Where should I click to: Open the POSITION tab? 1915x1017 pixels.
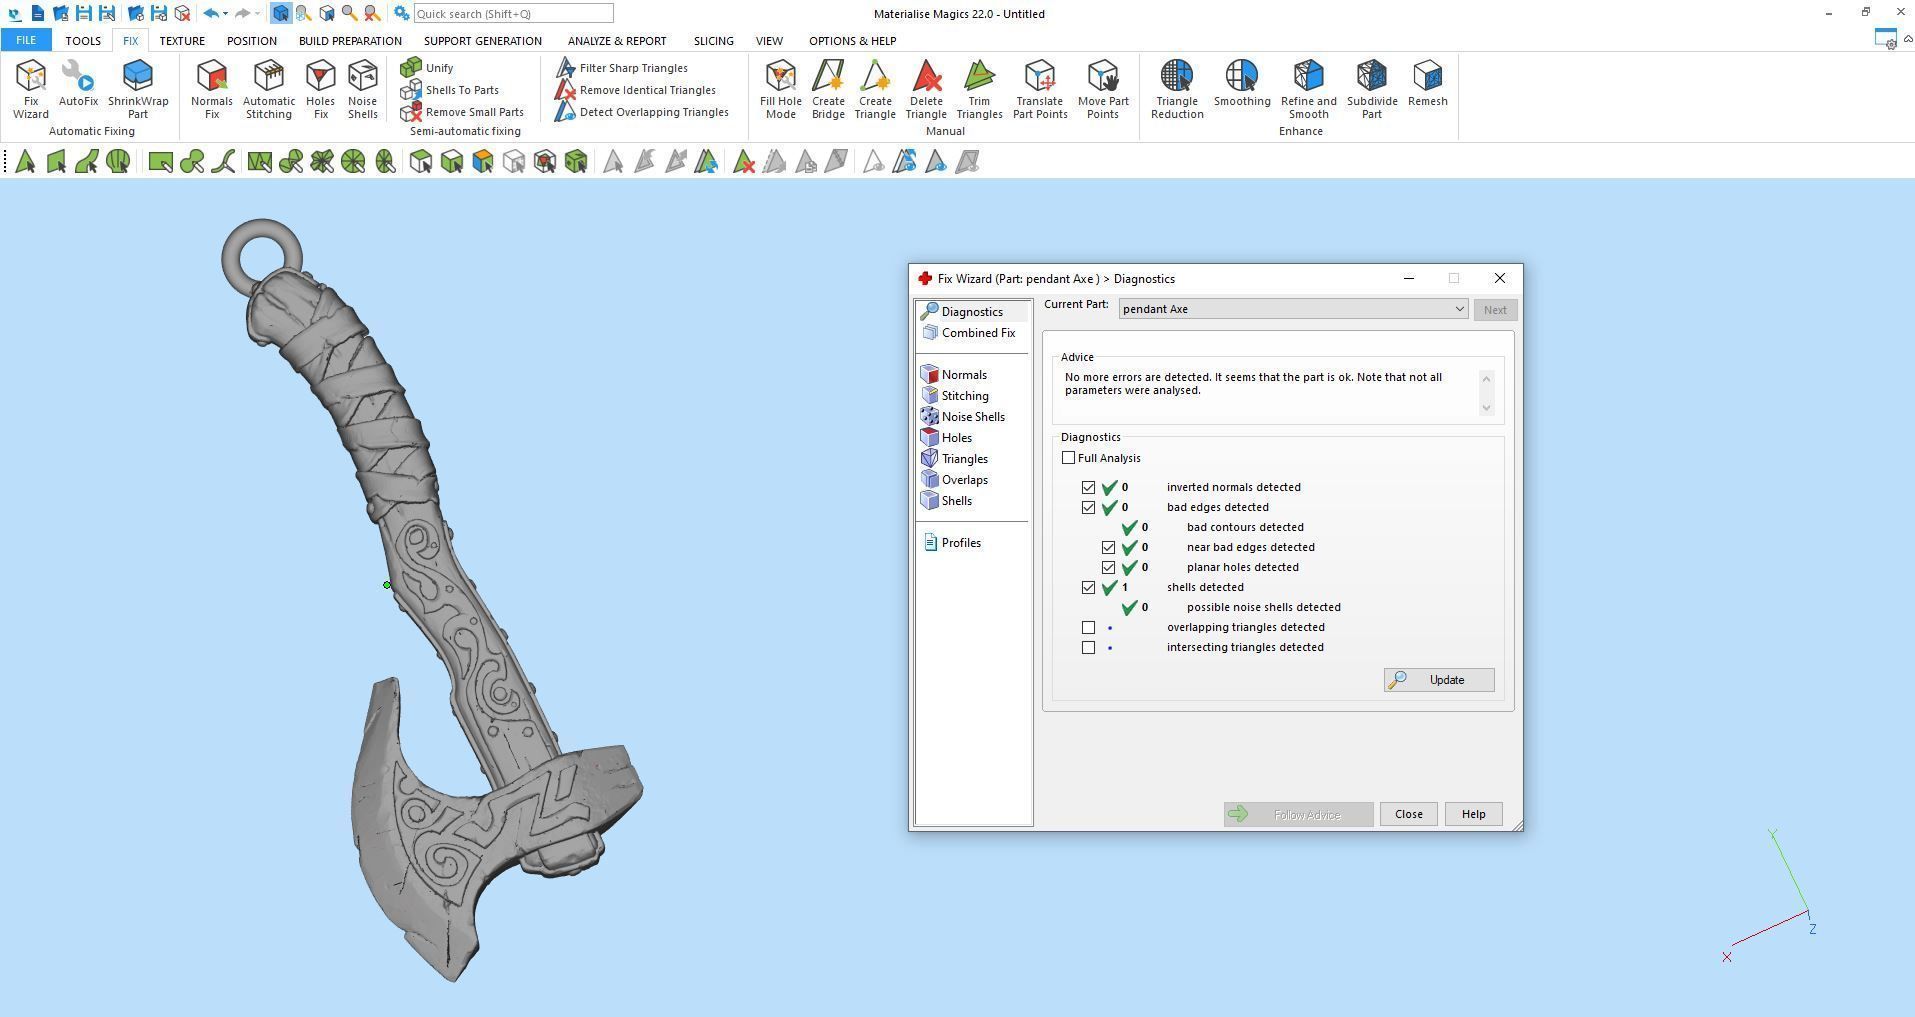click(x=251, y=41)
